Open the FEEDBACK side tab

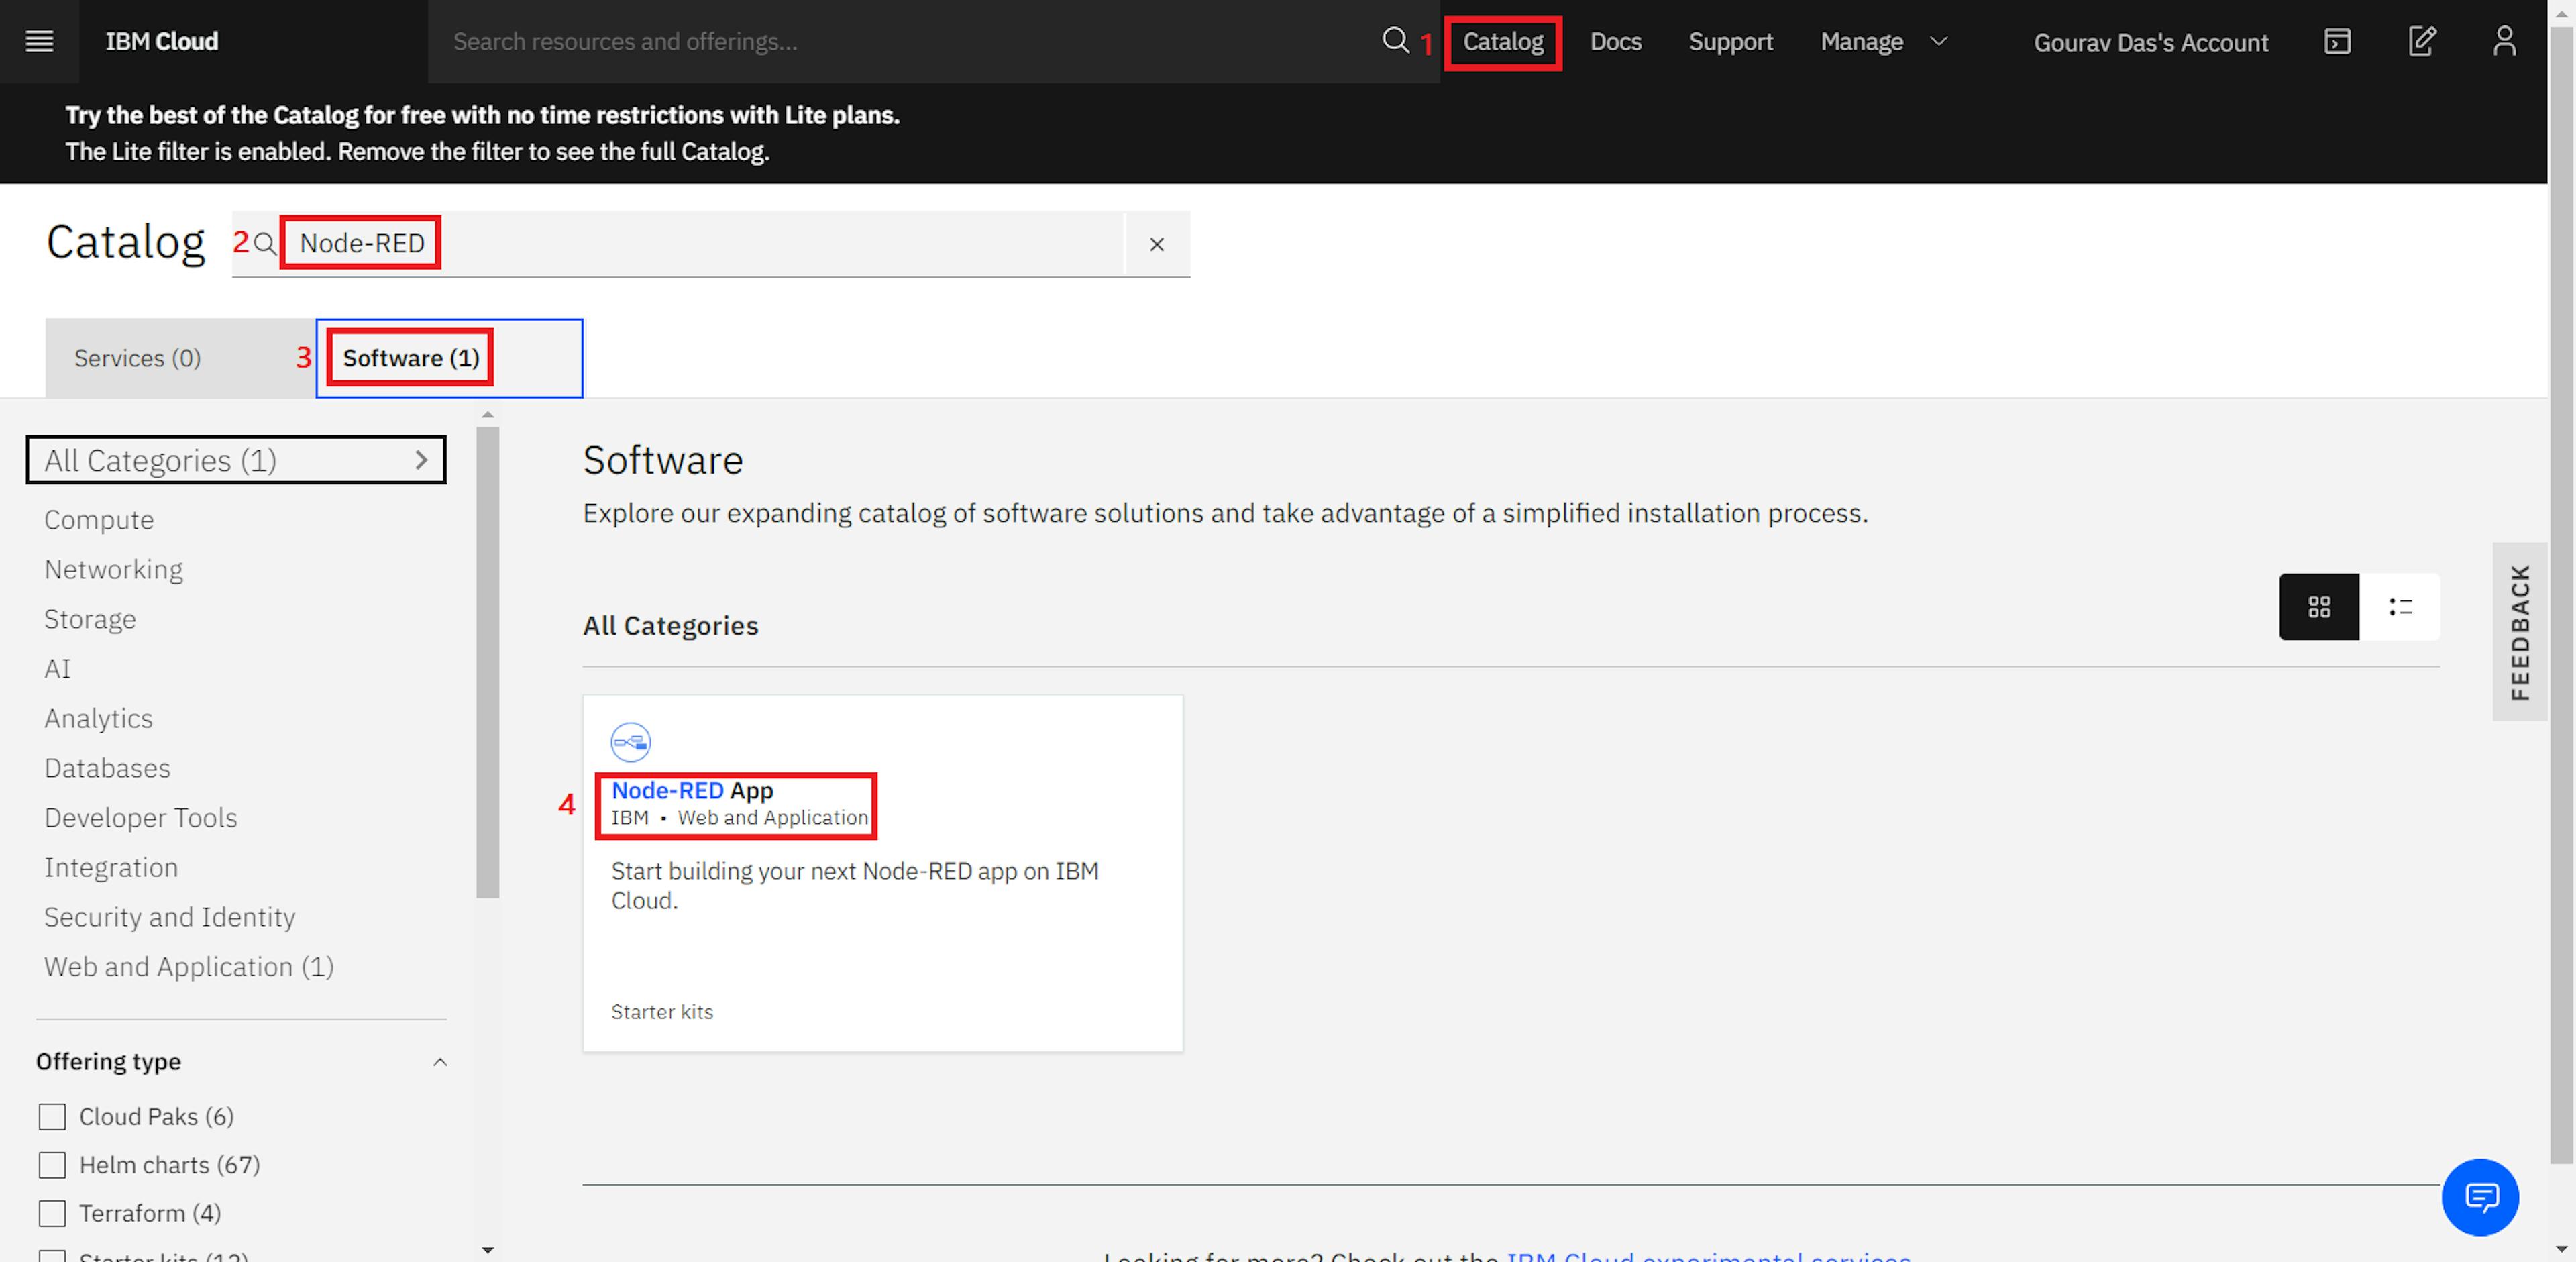2519,631
